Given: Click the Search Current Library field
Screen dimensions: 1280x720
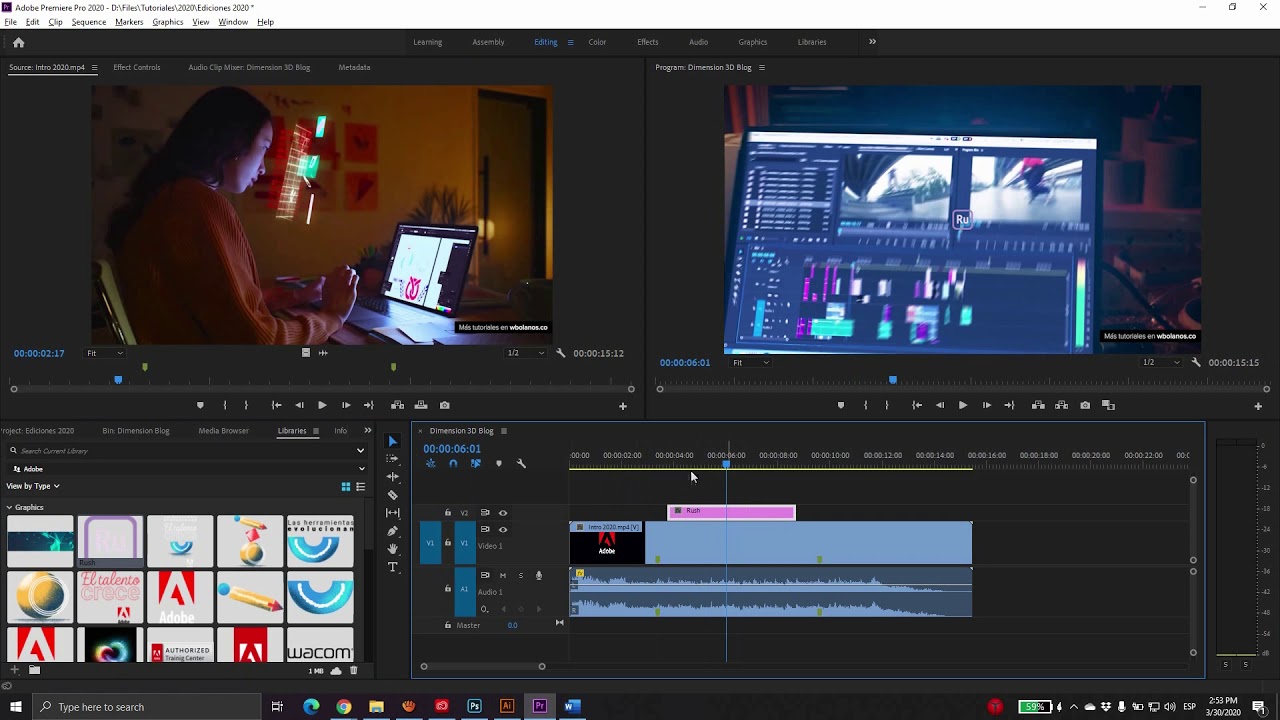Looking at the screenshot, I should pyautogui.click(x=186, y=451).
